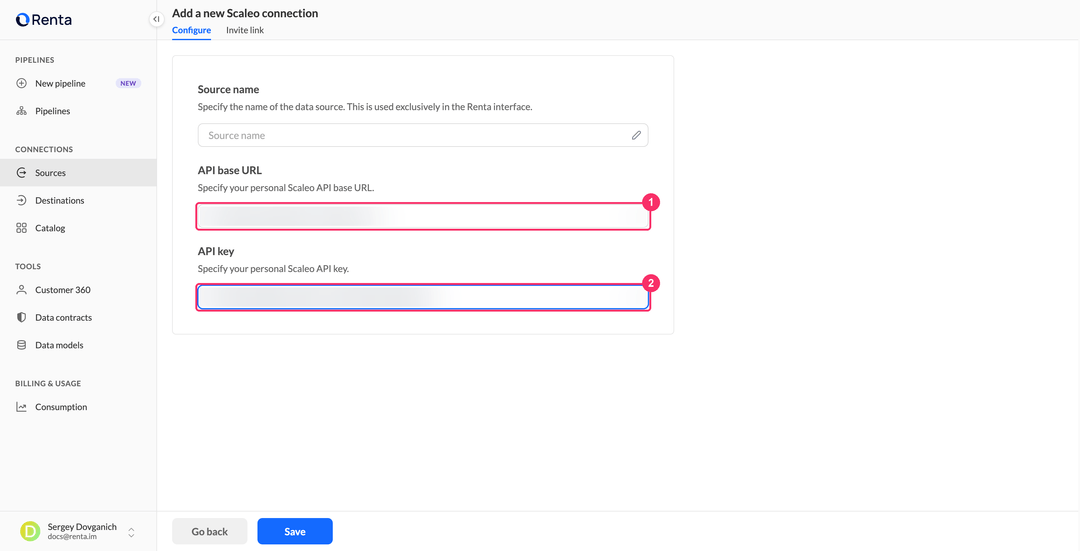Click the Save button

(295, 531)
